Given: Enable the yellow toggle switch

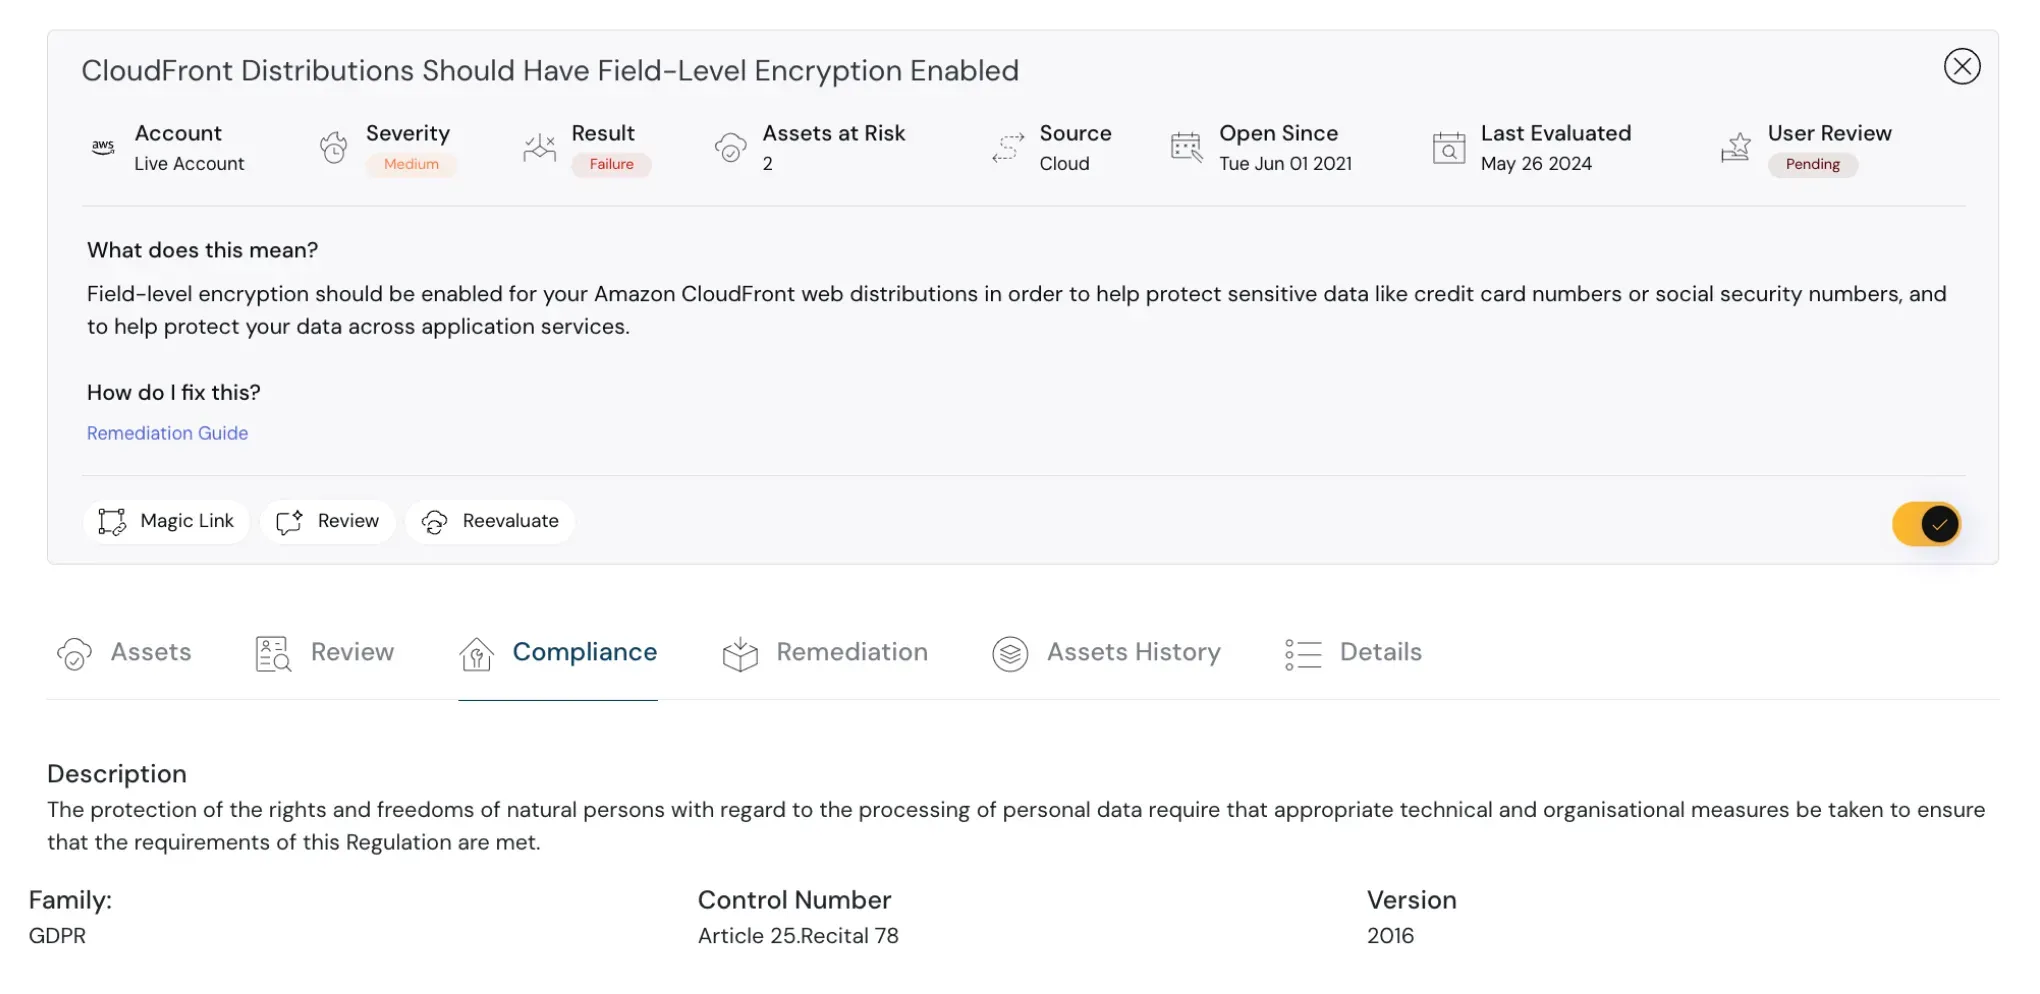Looking at the screenshot, I should pyautogui.click(x=1926, y=523).
